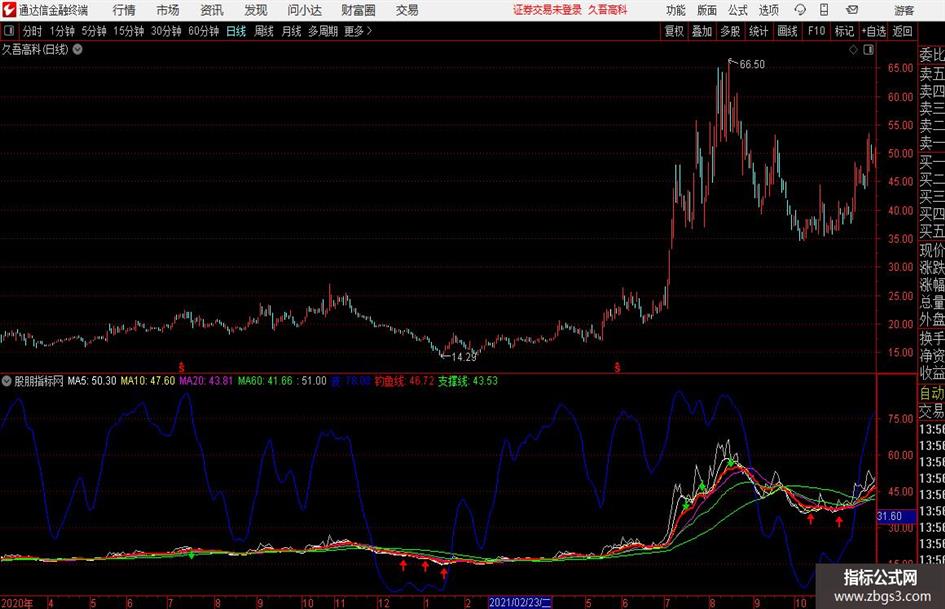Click the 2020年 label on time axis
The height and width of the screenshot is (609, 945).
click(17, 603)
